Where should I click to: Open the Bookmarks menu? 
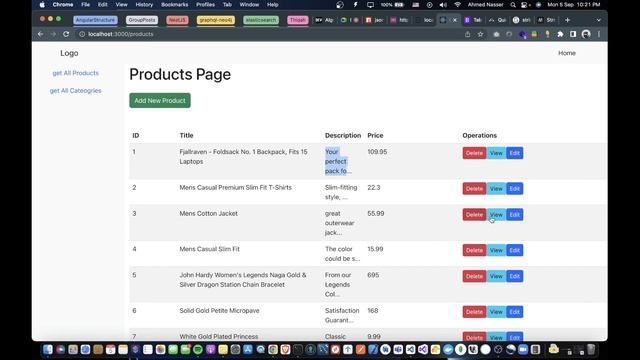(x=174, y=4)
